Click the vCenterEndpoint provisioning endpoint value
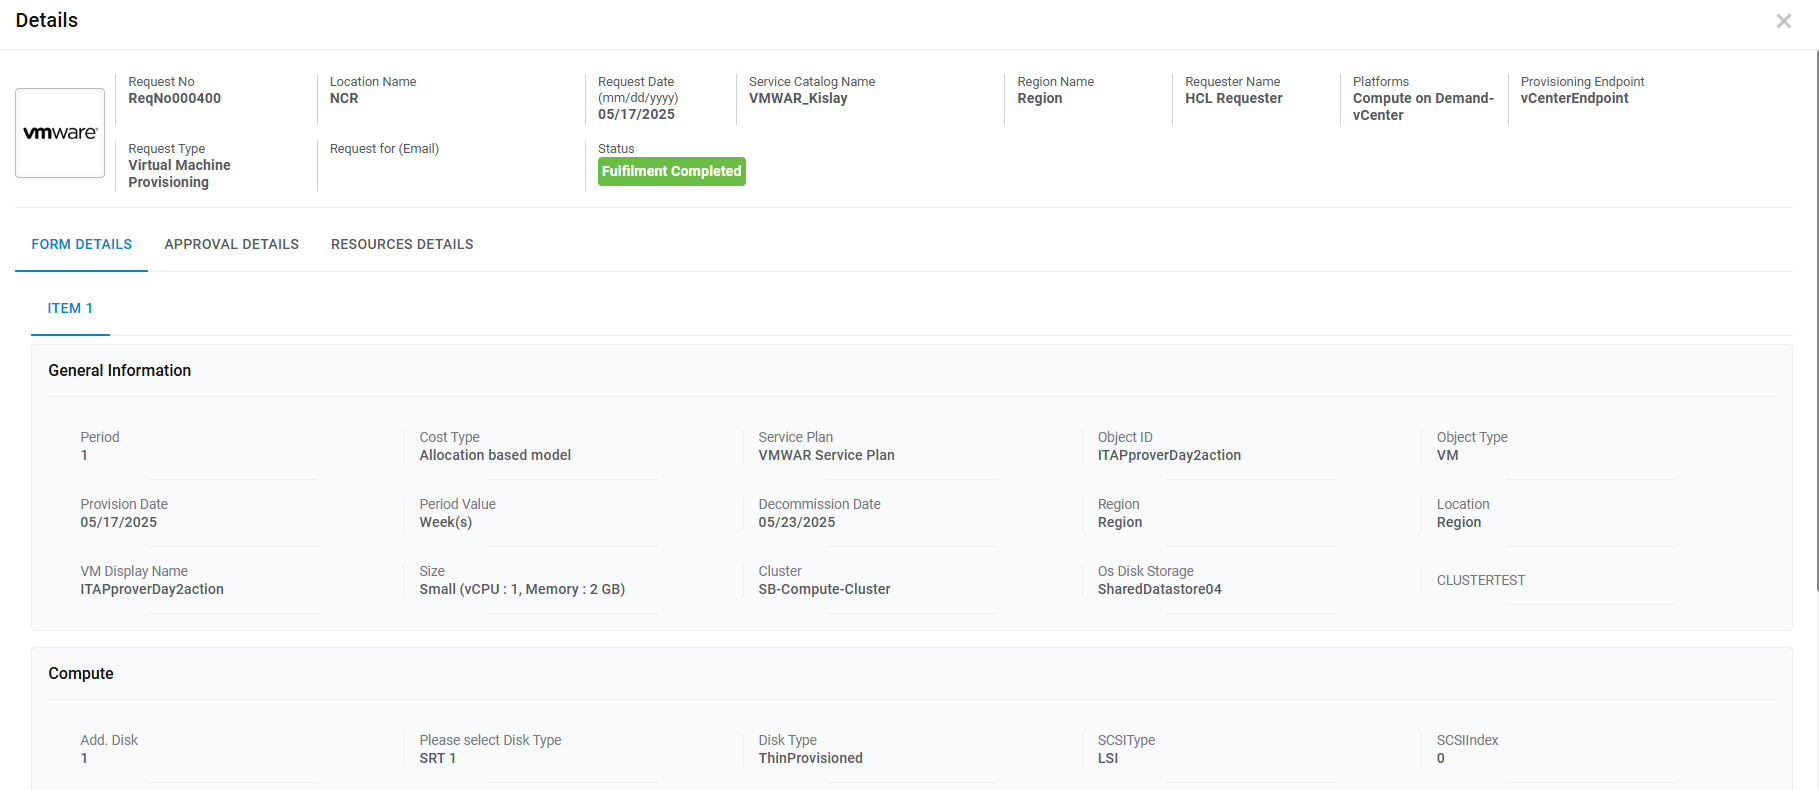 (x=1574, y=98)
